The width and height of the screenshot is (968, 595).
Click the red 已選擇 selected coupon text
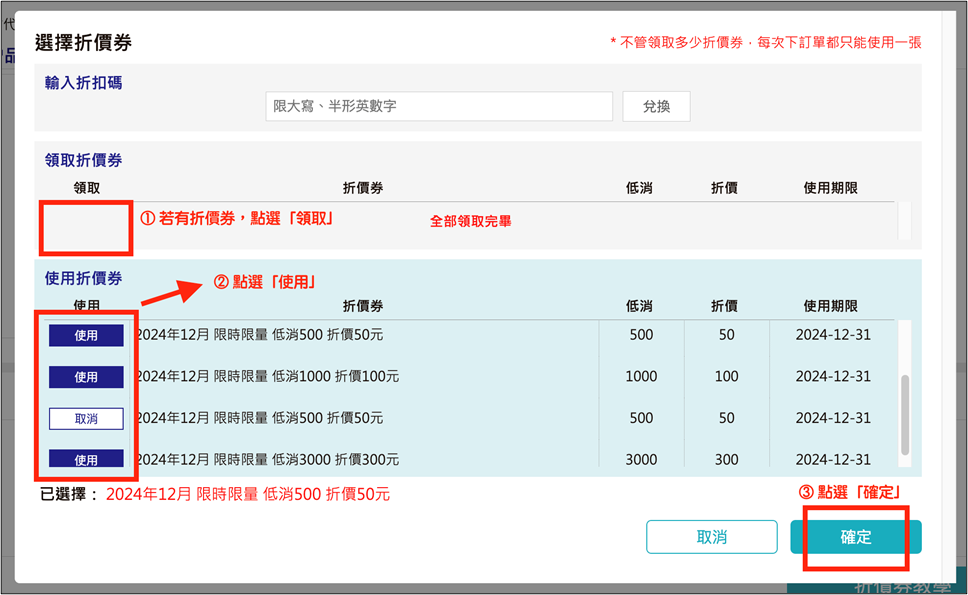pyautogui.click(x=247, y=494)
